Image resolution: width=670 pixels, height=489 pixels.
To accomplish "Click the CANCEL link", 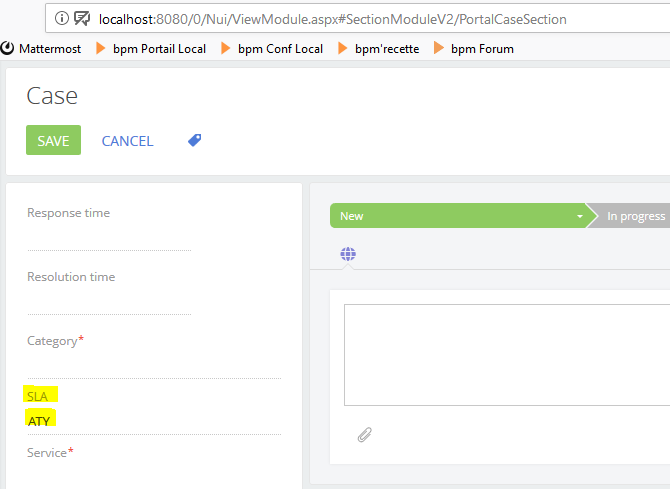I will pos(127,141).
